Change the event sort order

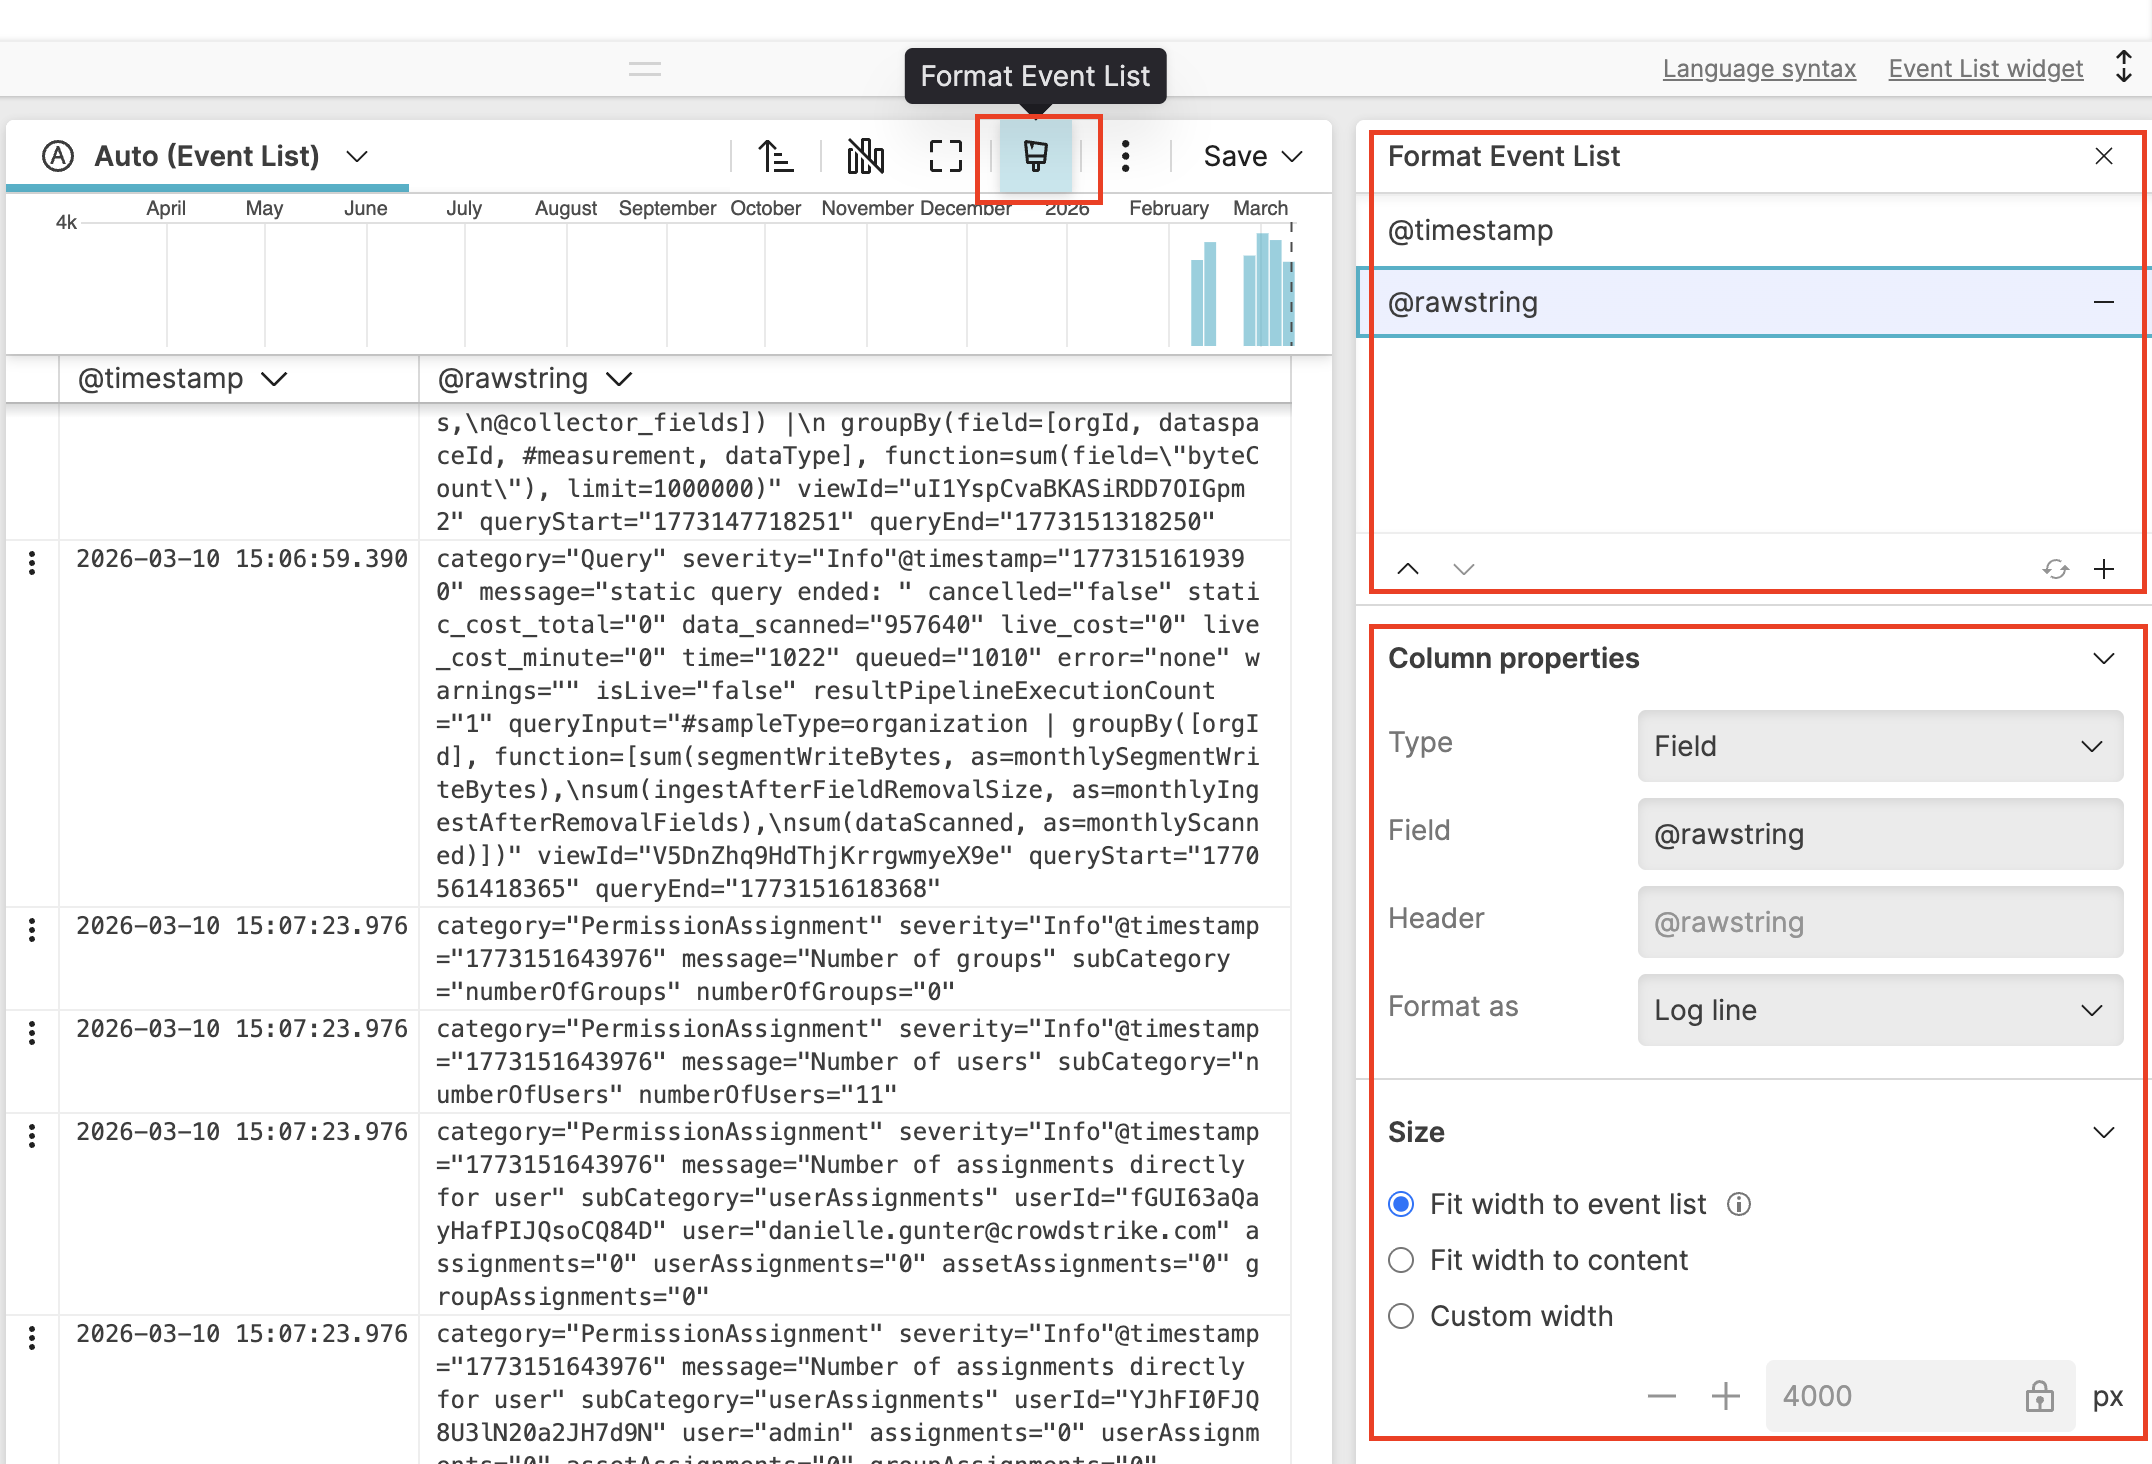coord(776,156)
